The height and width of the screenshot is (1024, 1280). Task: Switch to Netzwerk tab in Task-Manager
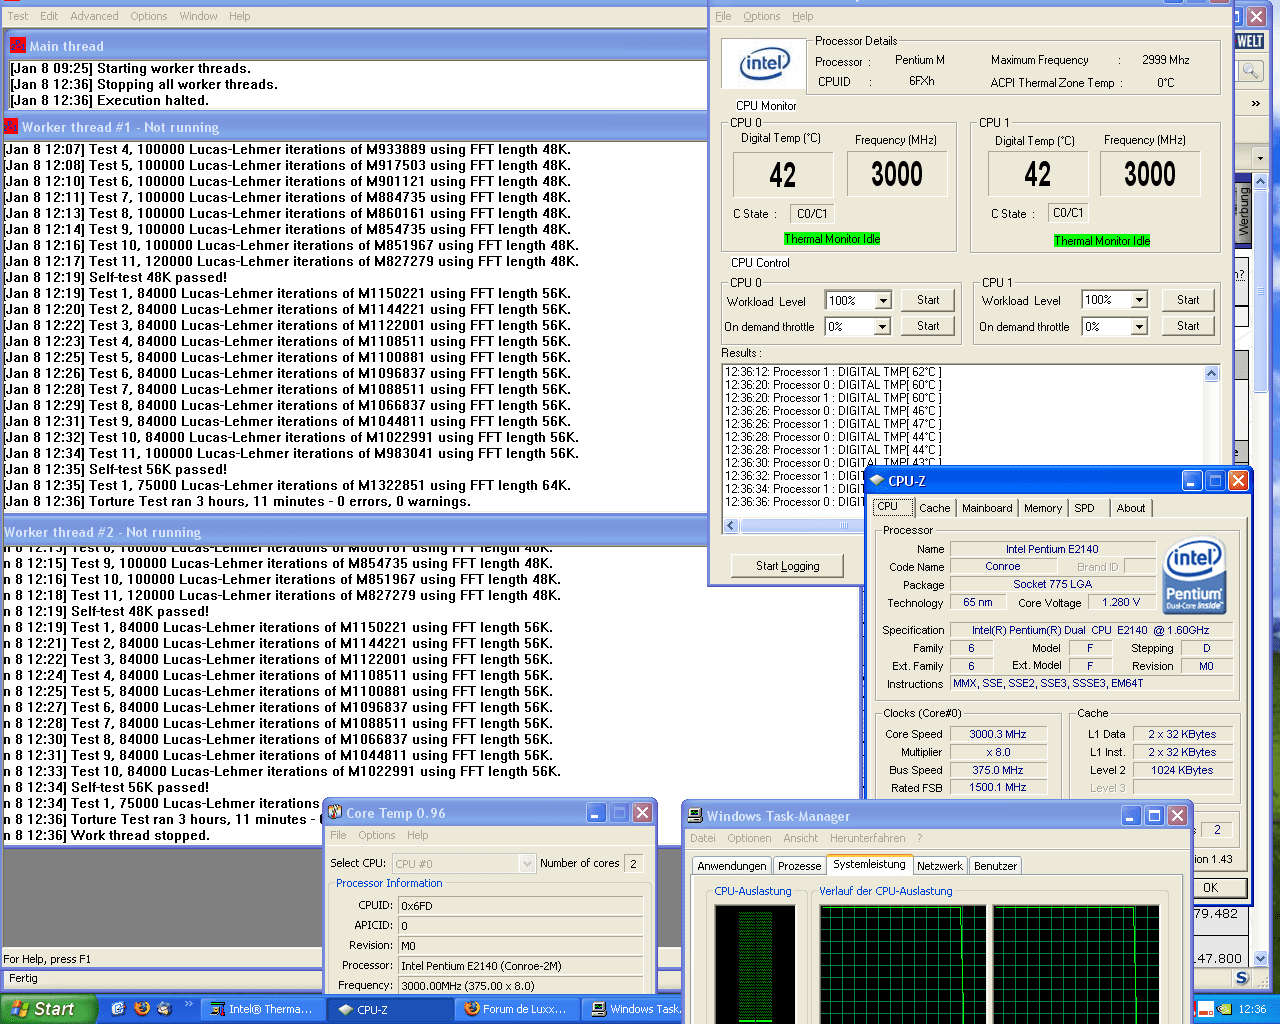(x=940, y=866)
